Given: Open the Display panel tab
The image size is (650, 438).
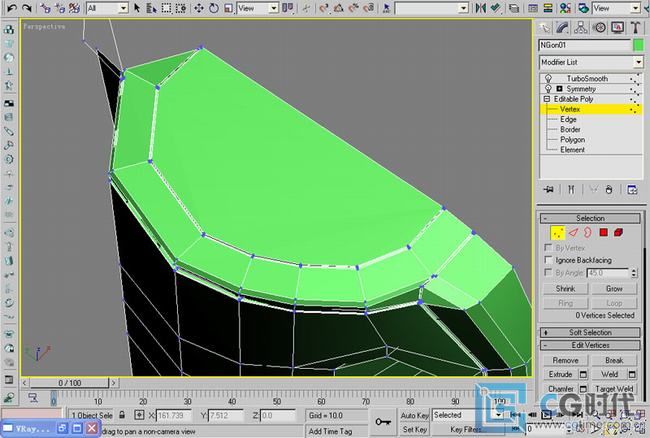Looking at the screenshot, I should tap(617, 28).
